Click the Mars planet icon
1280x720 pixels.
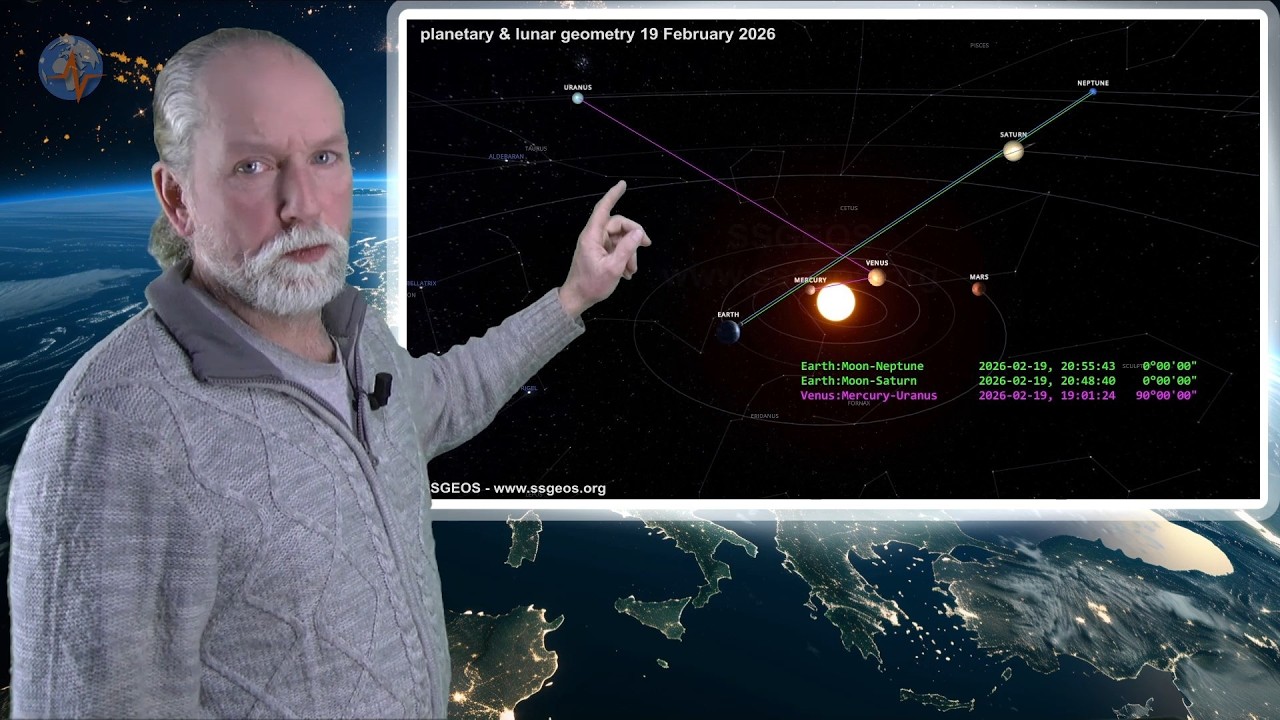pos(978,289)
